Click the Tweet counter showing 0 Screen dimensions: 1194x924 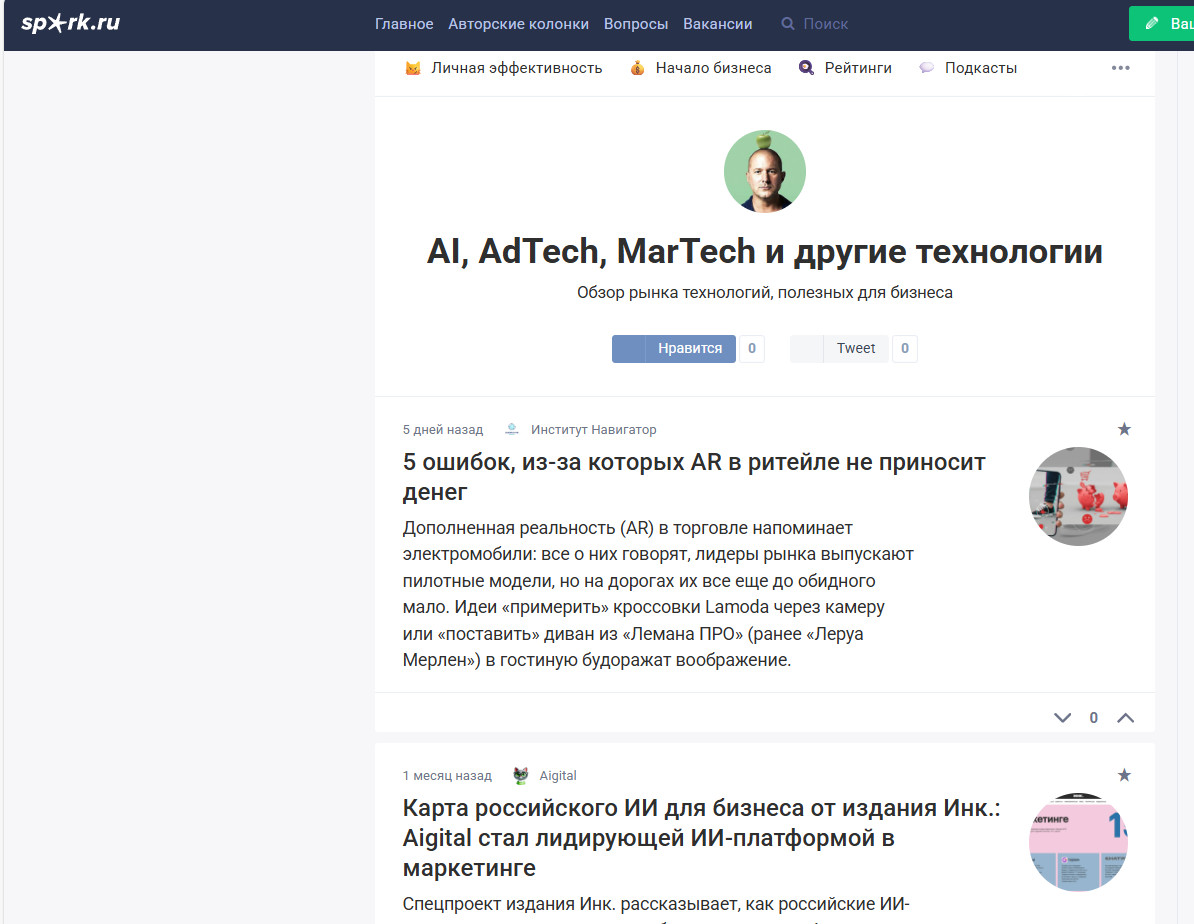(x=905, y=348)
